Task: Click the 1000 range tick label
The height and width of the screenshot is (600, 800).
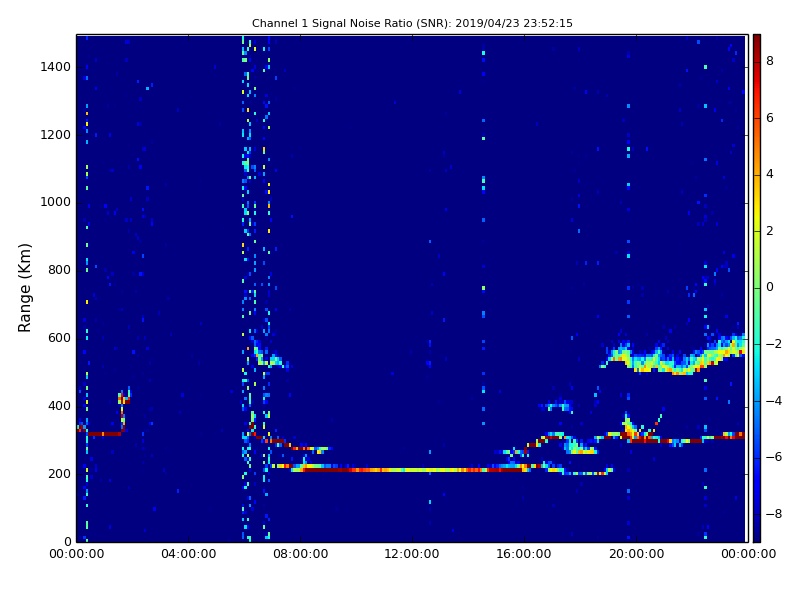Action: 55,202
